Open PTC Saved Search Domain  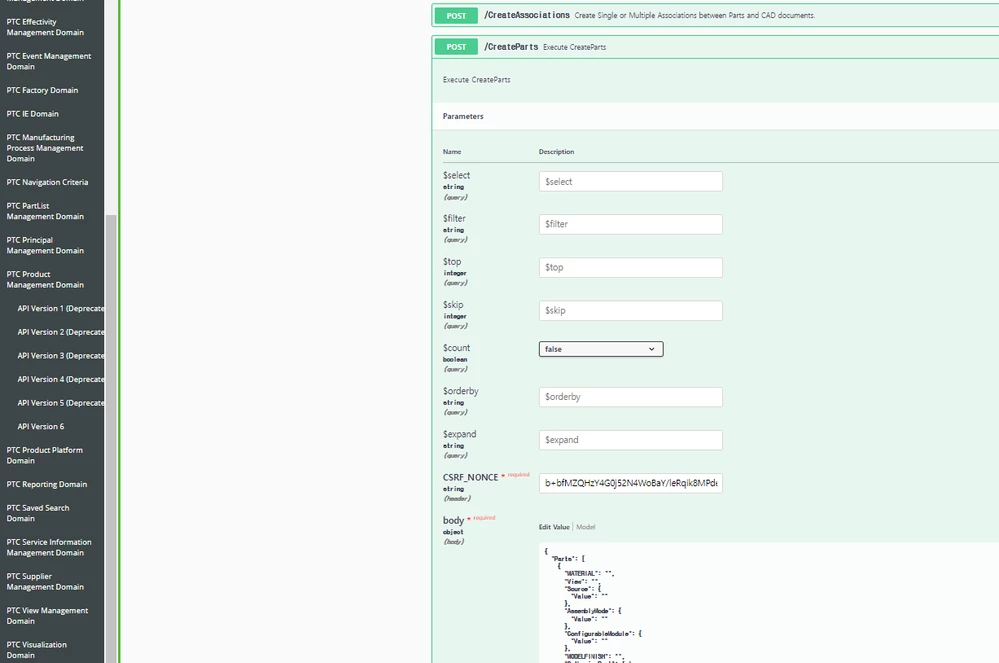pos(38,513)
